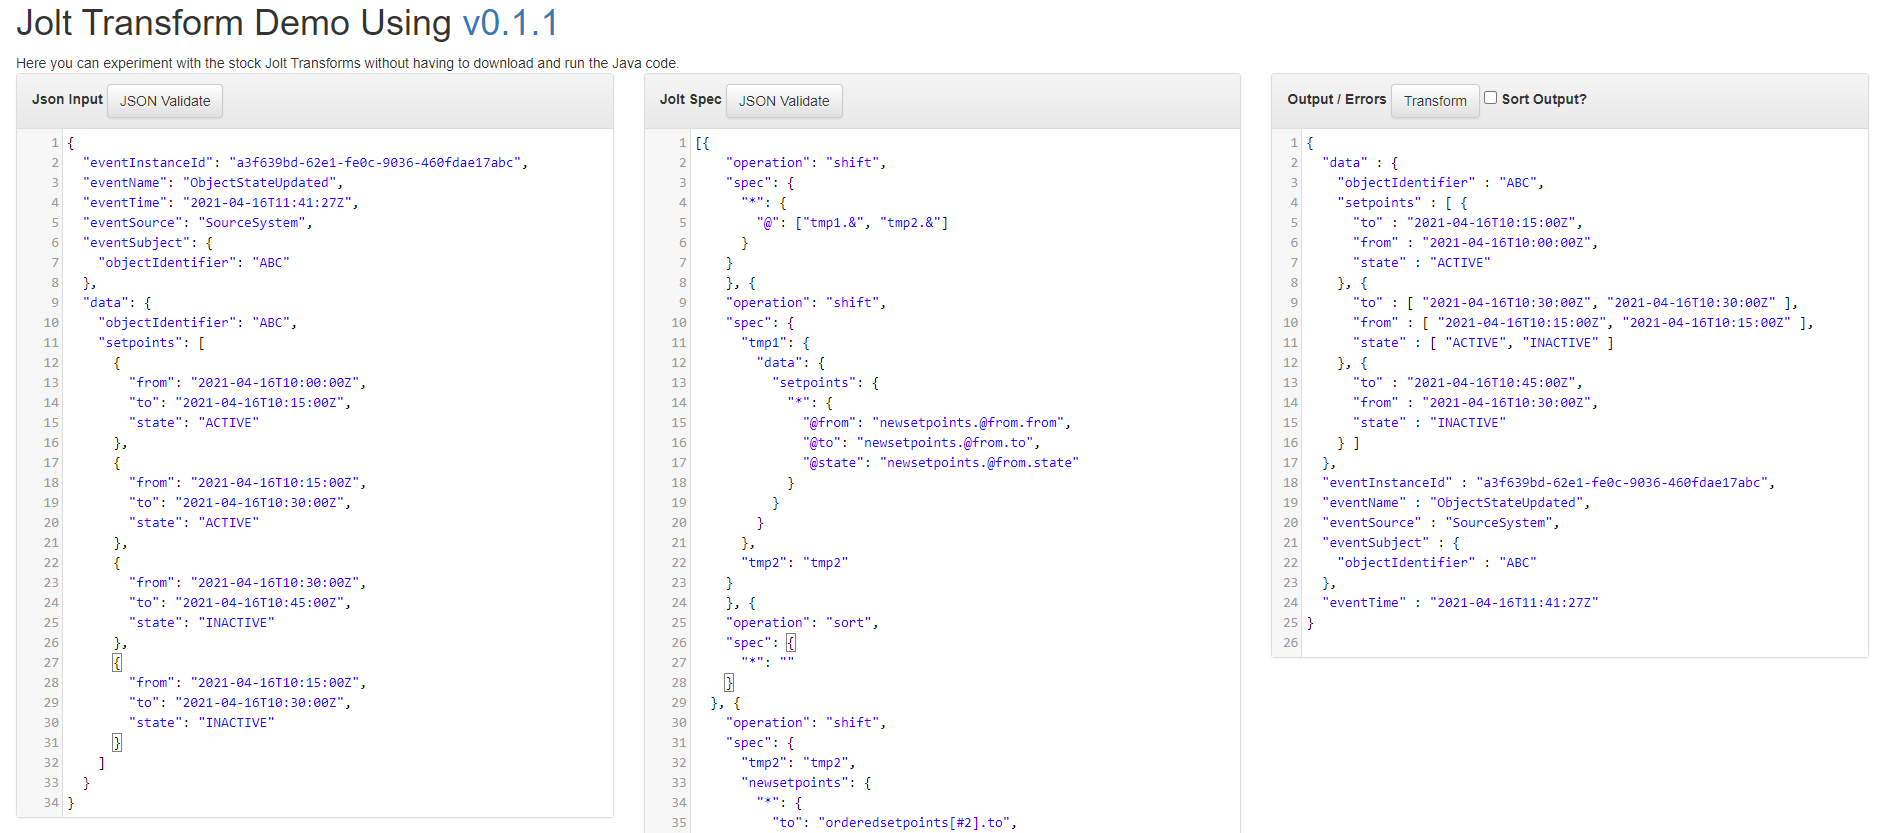This screenshot has width=1883, height=833.
Task: Click "to": "2021-04-16T10:45:00Z" in Json Input
Action: click(240, 602)
